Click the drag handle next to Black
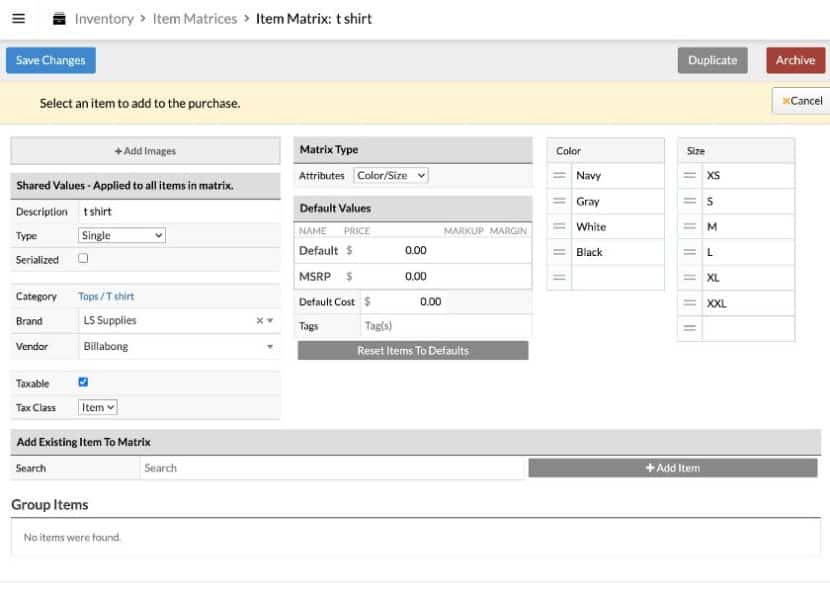The width and height of the screenshot is (830, 599). tap(561, 251)
